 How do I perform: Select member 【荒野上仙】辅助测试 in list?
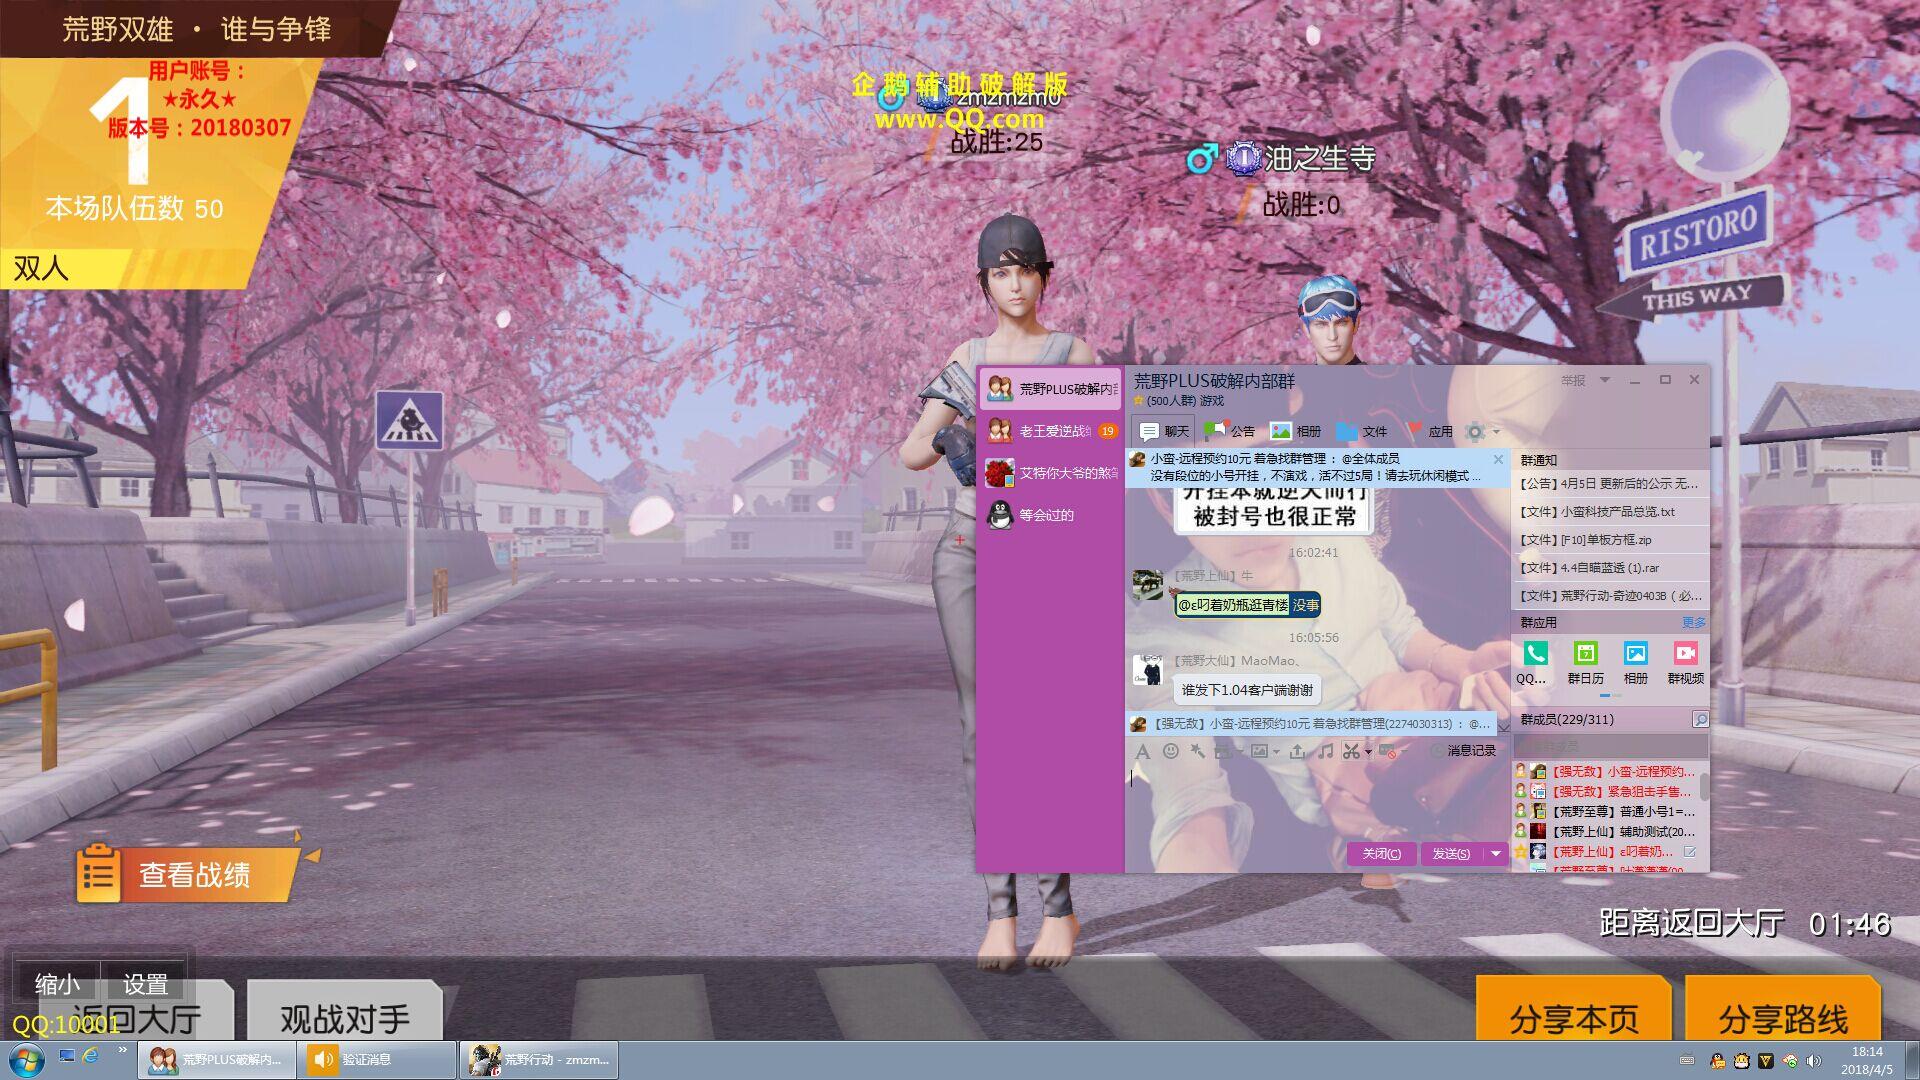pyautogui.click(x=1605, y=831)
